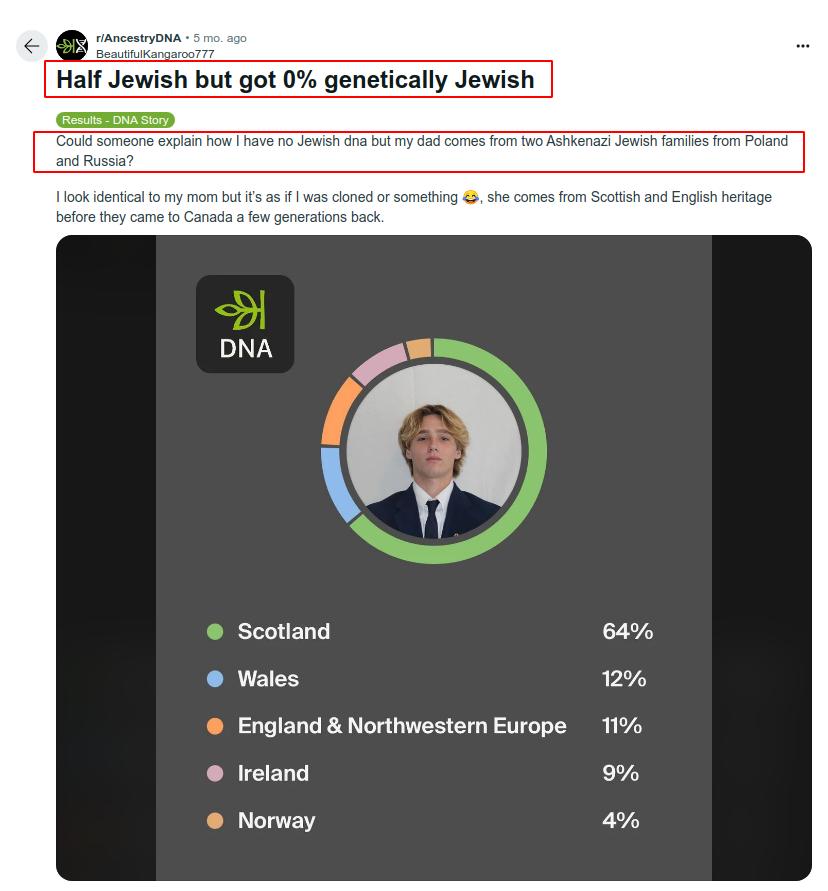Click the England & Northwestern Europe label
828x891 pixels.
(x=402, y=726)
